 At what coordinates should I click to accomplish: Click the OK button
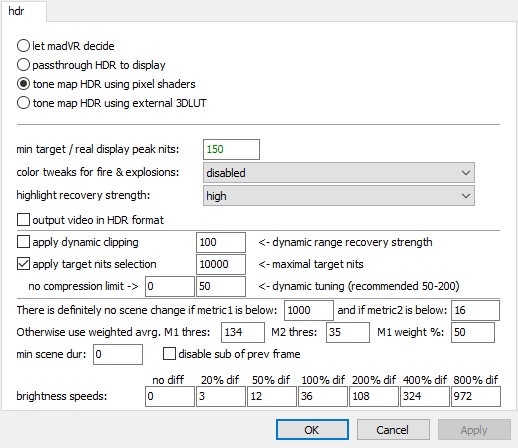click(x=312, y=430)
